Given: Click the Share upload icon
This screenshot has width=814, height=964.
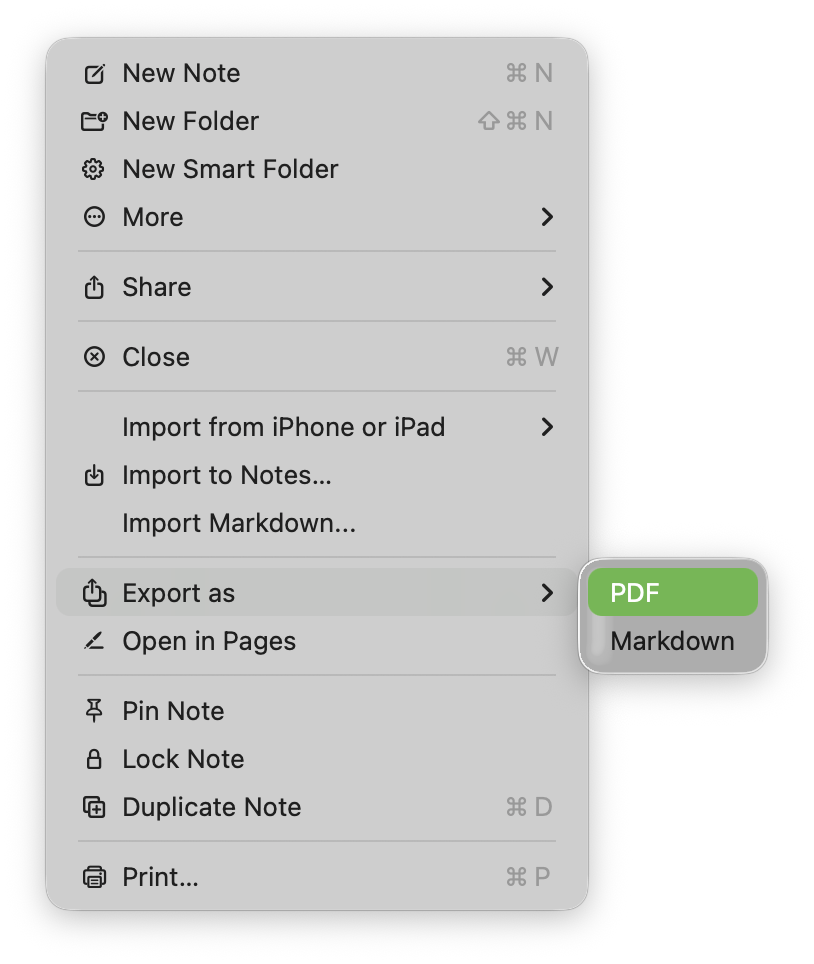Looking at the screenshot, I should click(94, 287).
